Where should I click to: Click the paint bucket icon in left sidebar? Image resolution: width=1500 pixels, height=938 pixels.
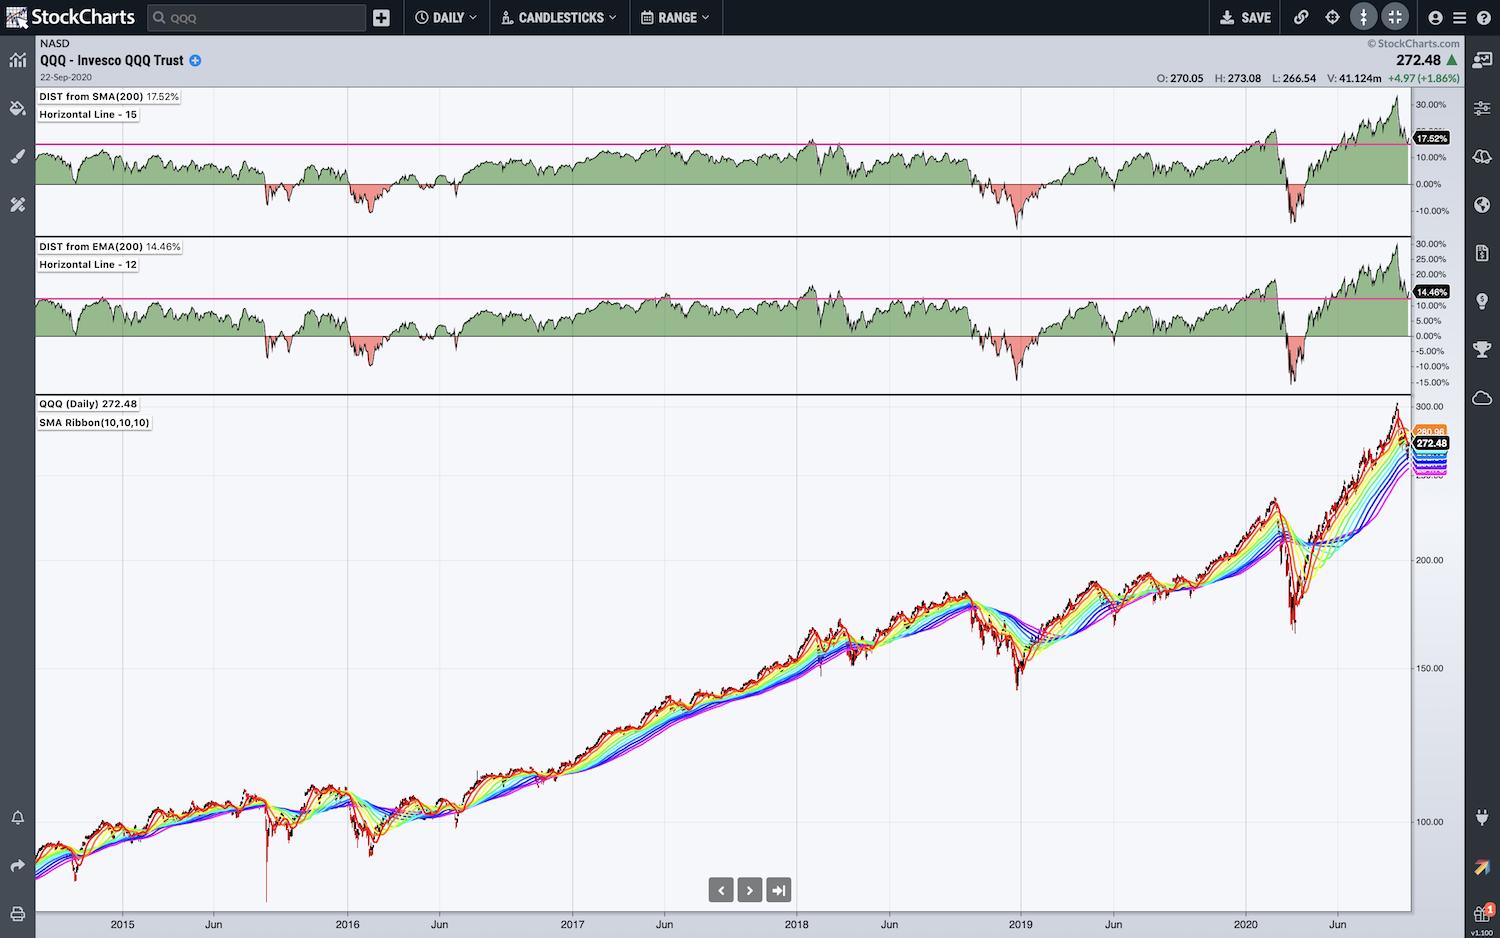tap(17, 108)
